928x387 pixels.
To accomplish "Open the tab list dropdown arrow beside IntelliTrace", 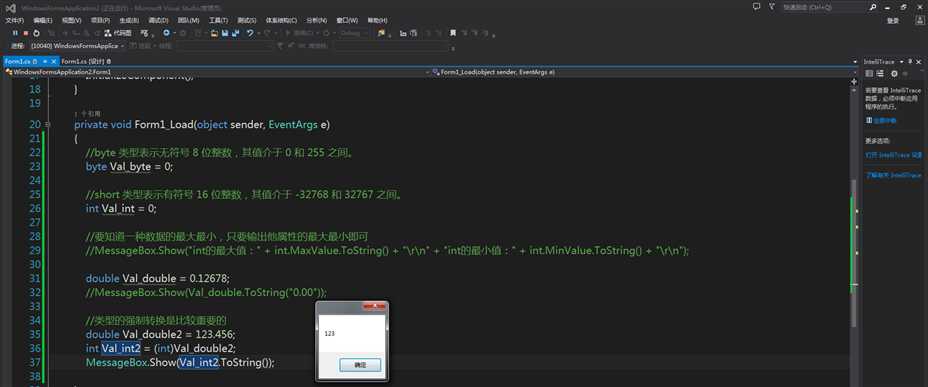I will point(855,62).
